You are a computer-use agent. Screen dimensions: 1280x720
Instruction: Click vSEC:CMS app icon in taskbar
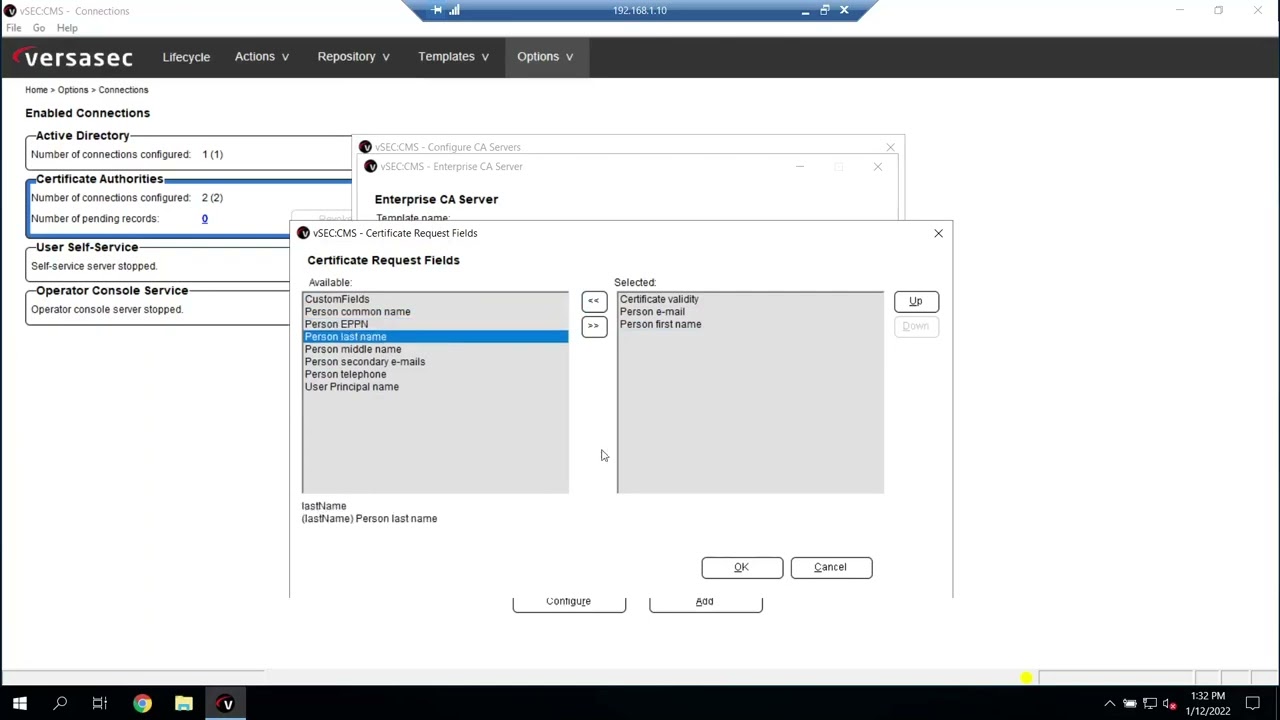coord(226,704)
